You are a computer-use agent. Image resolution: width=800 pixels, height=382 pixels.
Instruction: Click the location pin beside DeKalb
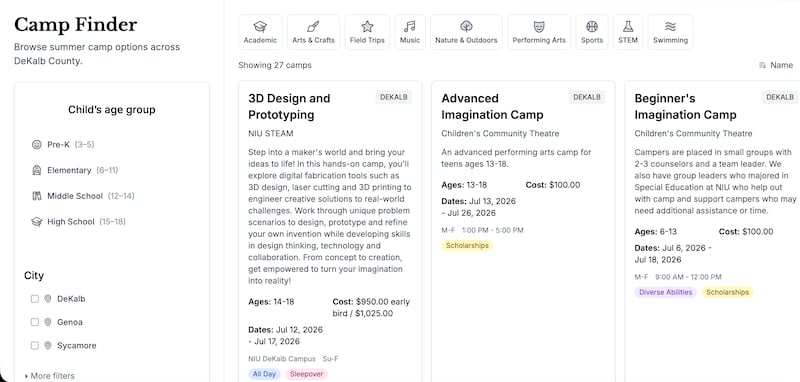(48, 299)
